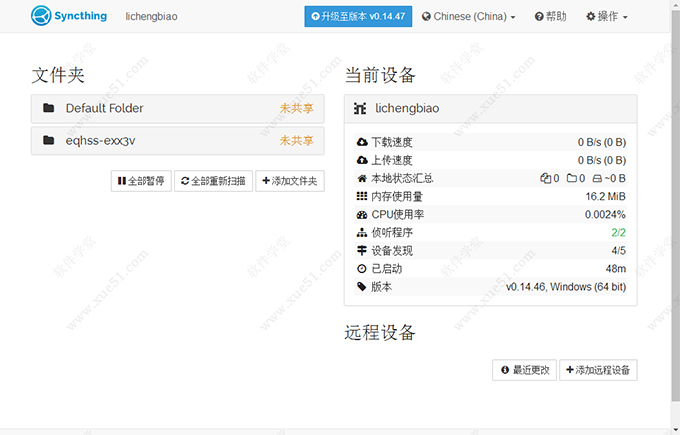The image size is (680, 435).
Task: Click the CPU usage gauge icon
Action: (x=362, y=214)
